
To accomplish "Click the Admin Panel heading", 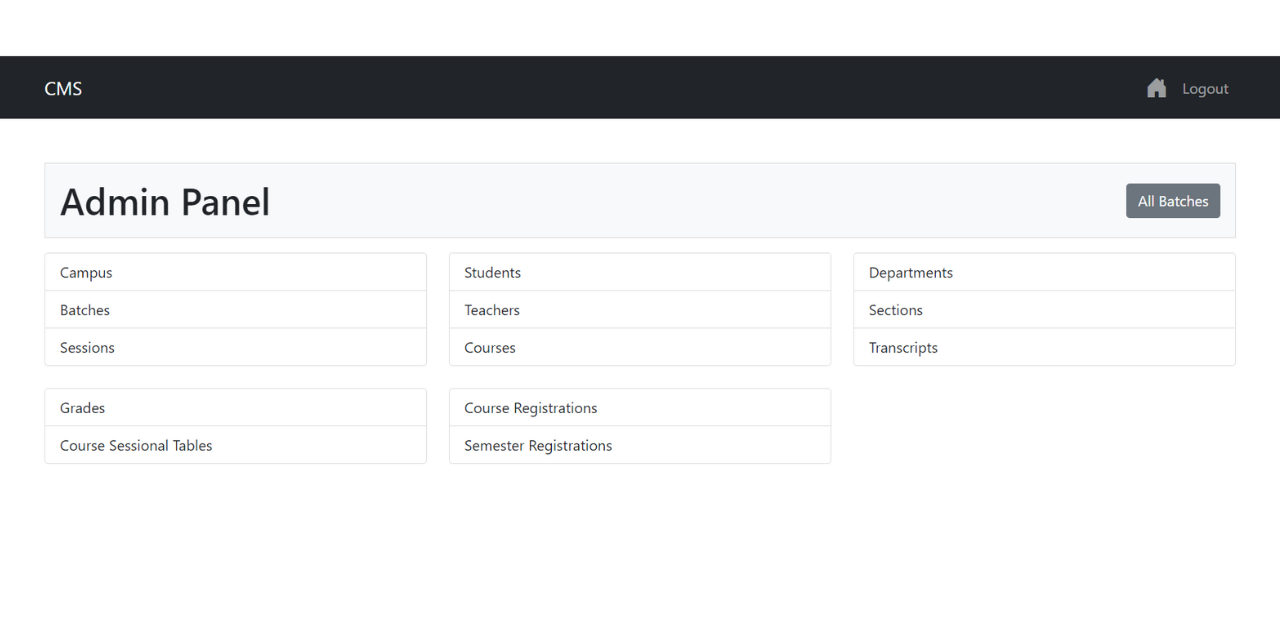I will pos(165,202).
